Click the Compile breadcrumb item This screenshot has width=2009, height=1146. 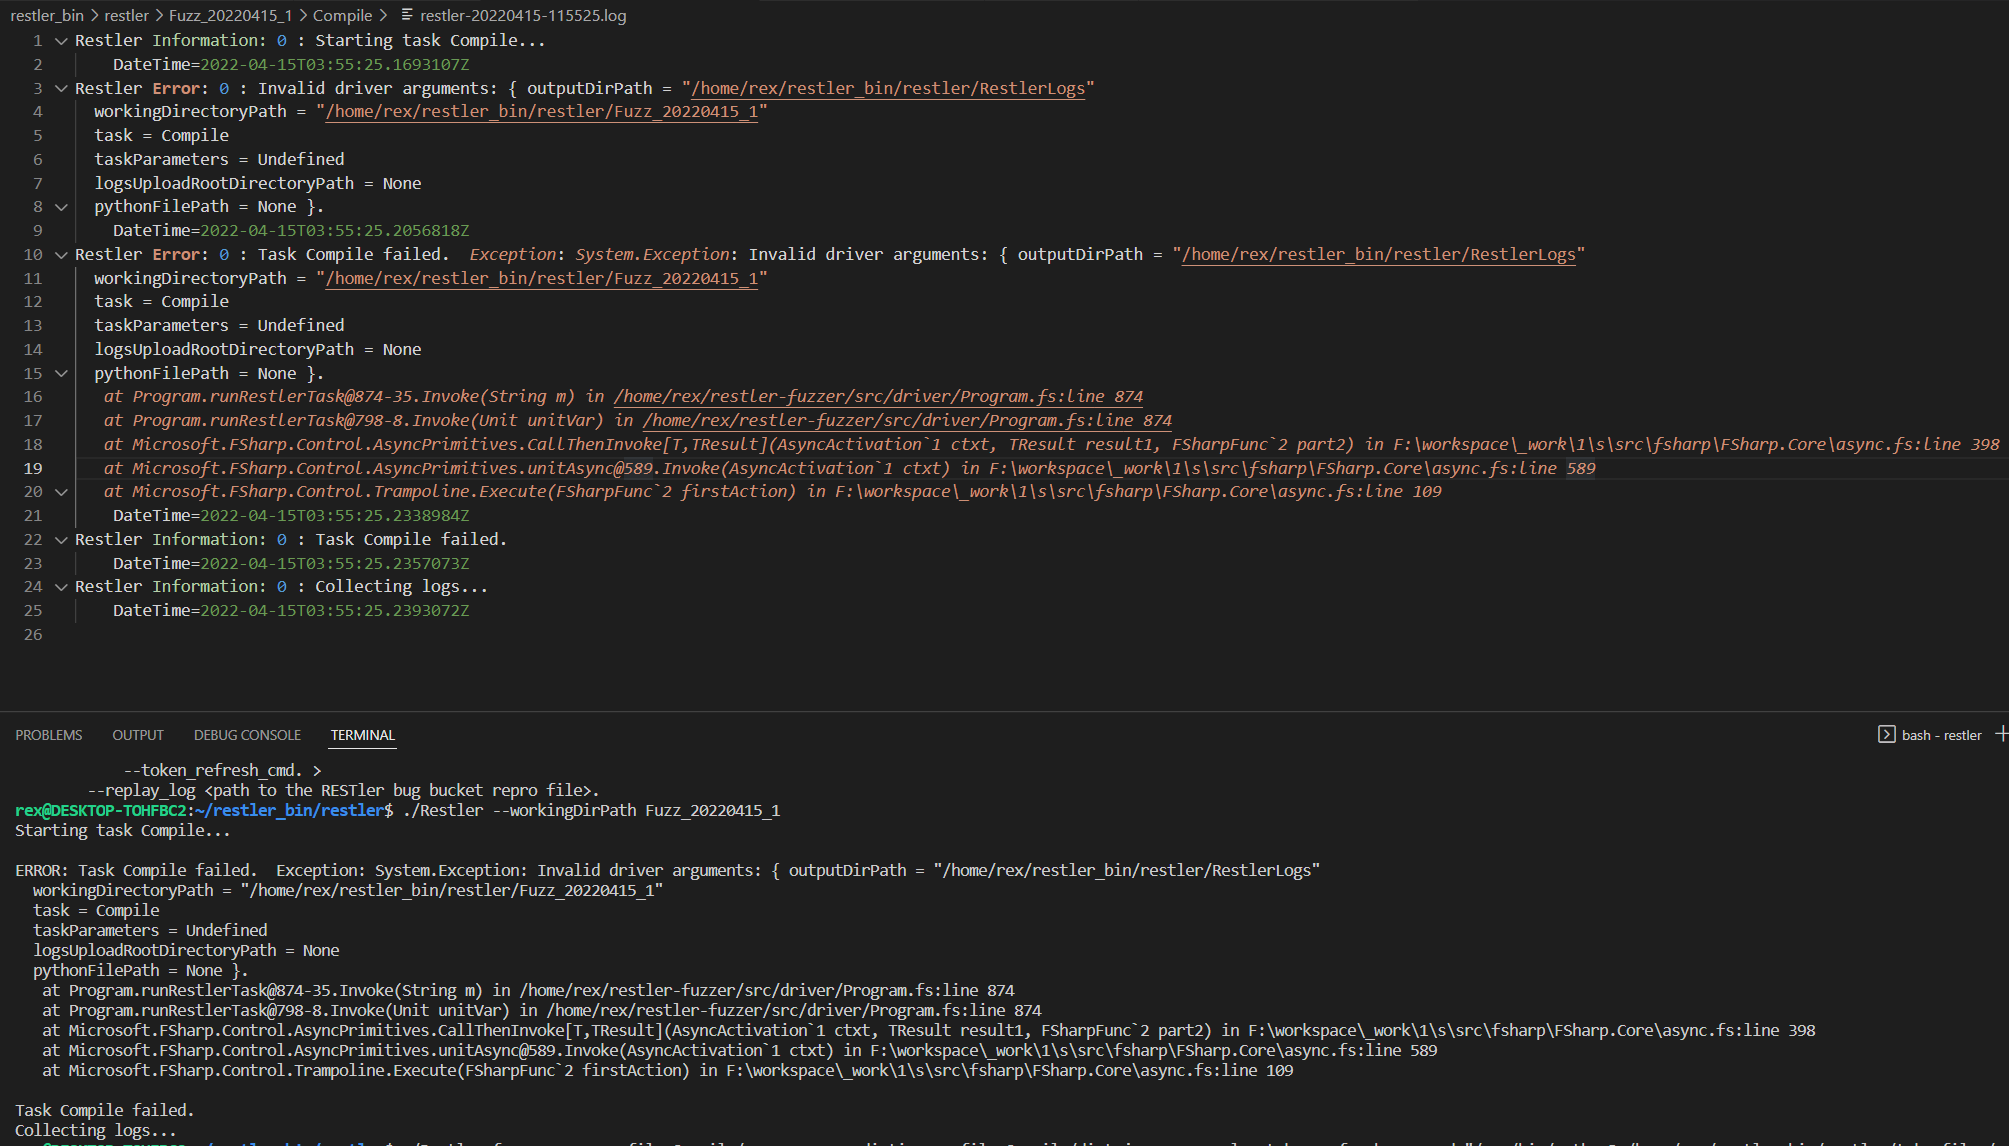342,15
